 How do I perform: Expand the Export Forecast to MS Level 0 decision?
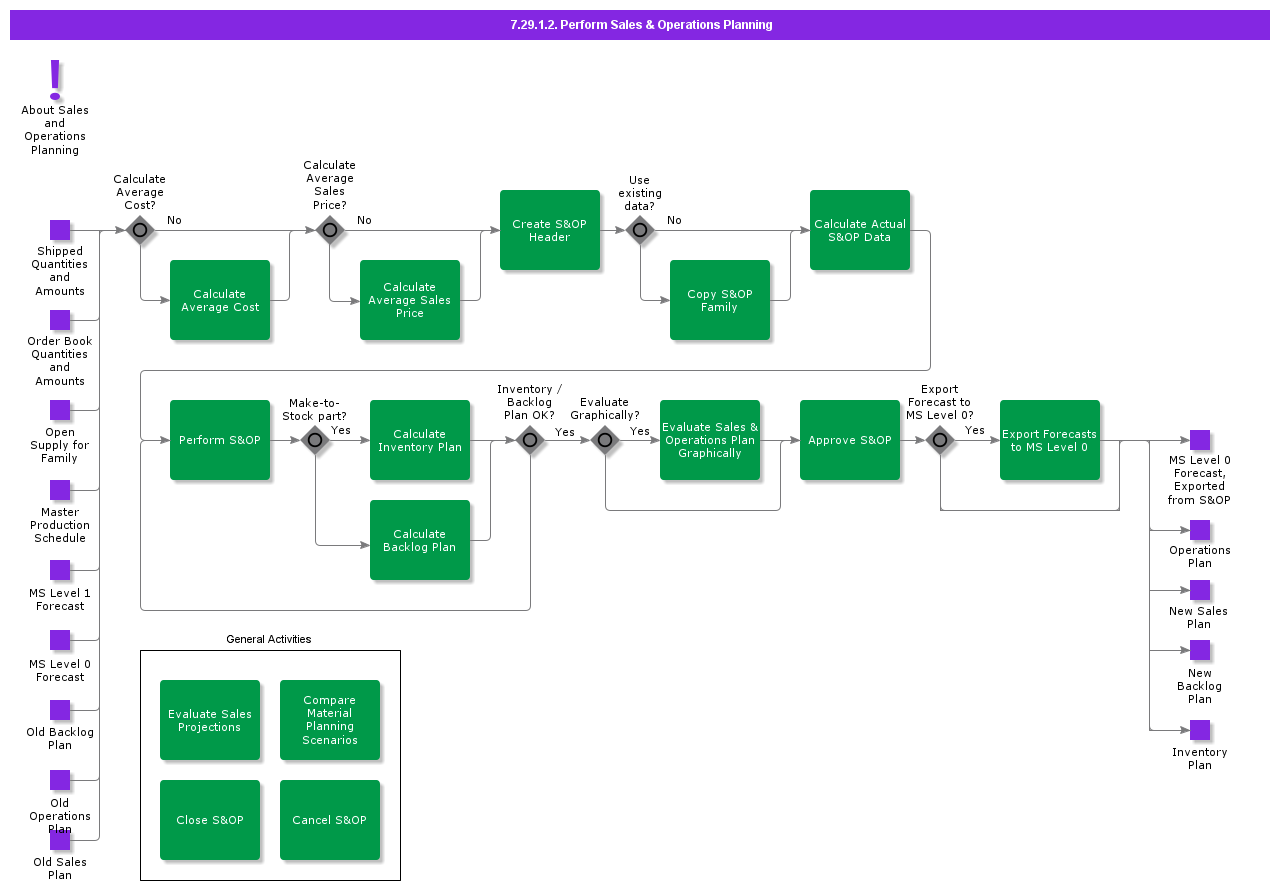point(939,440)
